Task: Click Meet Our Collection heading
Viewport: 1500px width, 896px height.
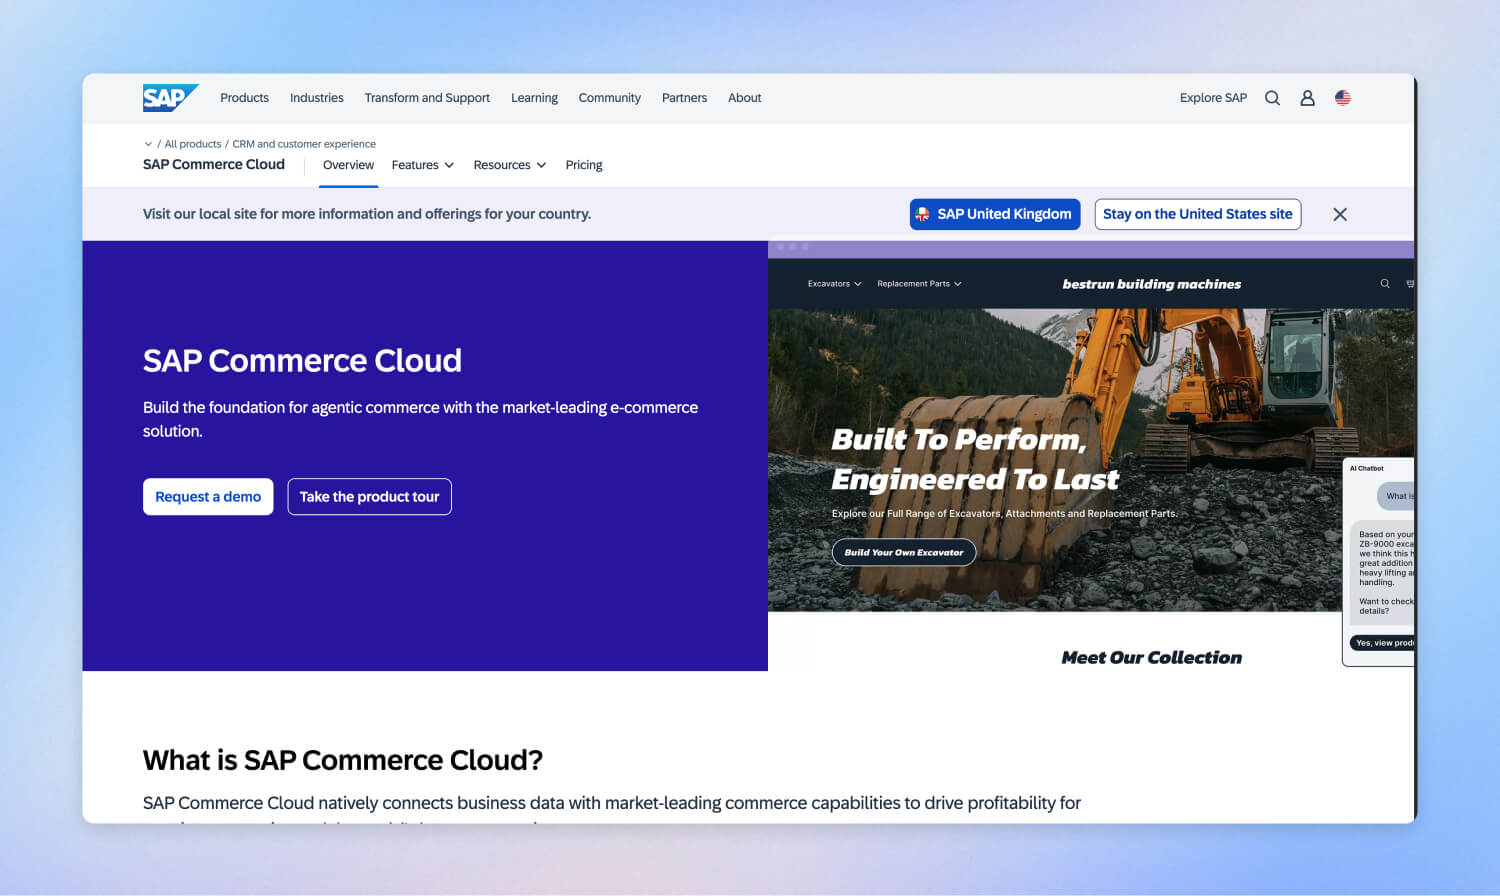Action: coord(1152,657)
